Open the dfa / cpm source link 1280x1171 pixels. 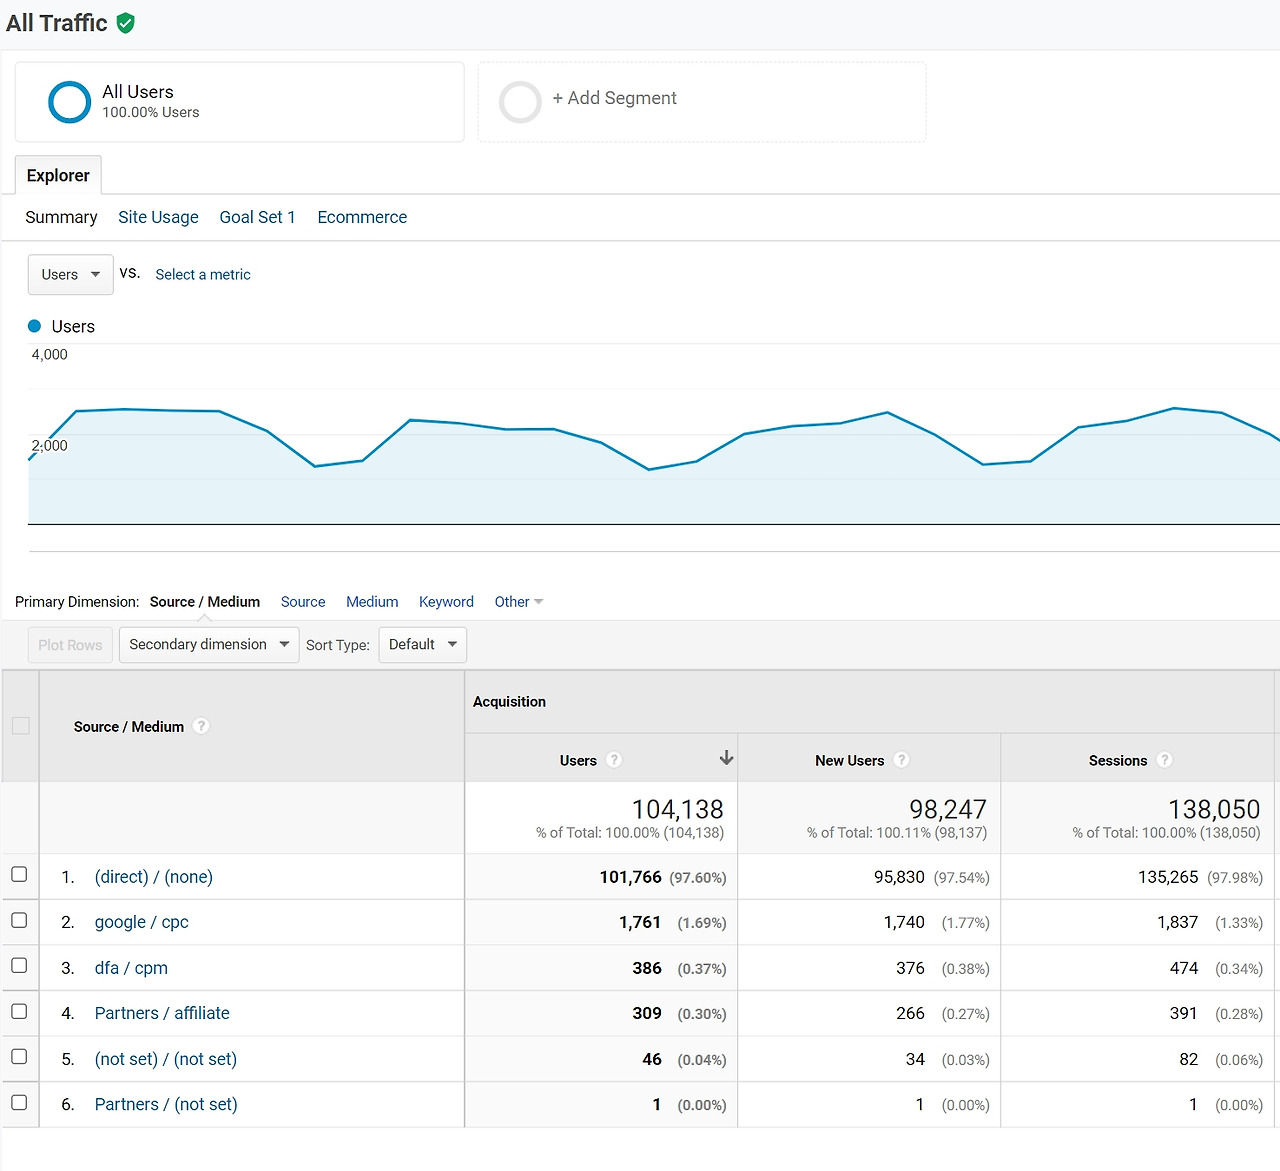pyautogui.click(x=131, y=968)
